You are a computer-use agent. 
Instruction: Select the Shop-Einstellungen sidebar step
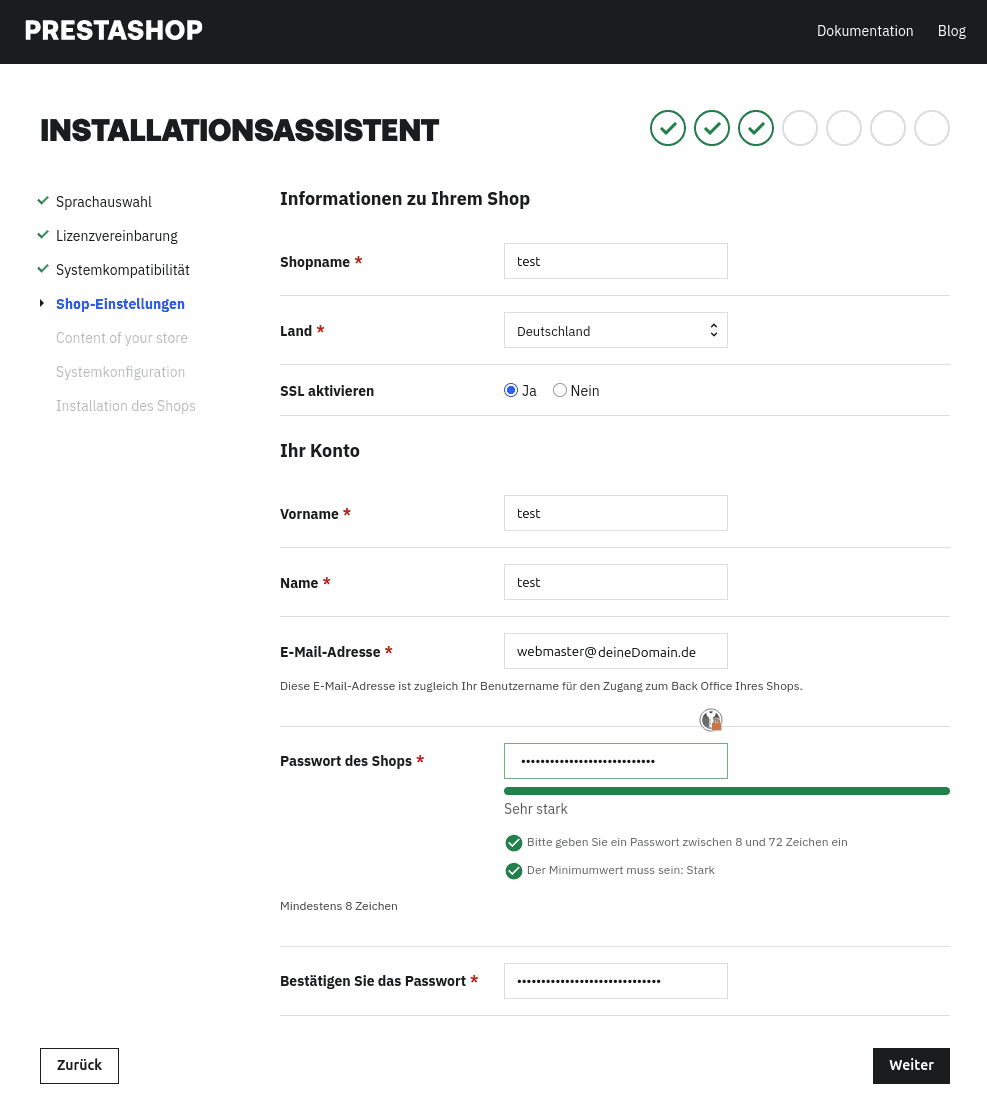120,304
